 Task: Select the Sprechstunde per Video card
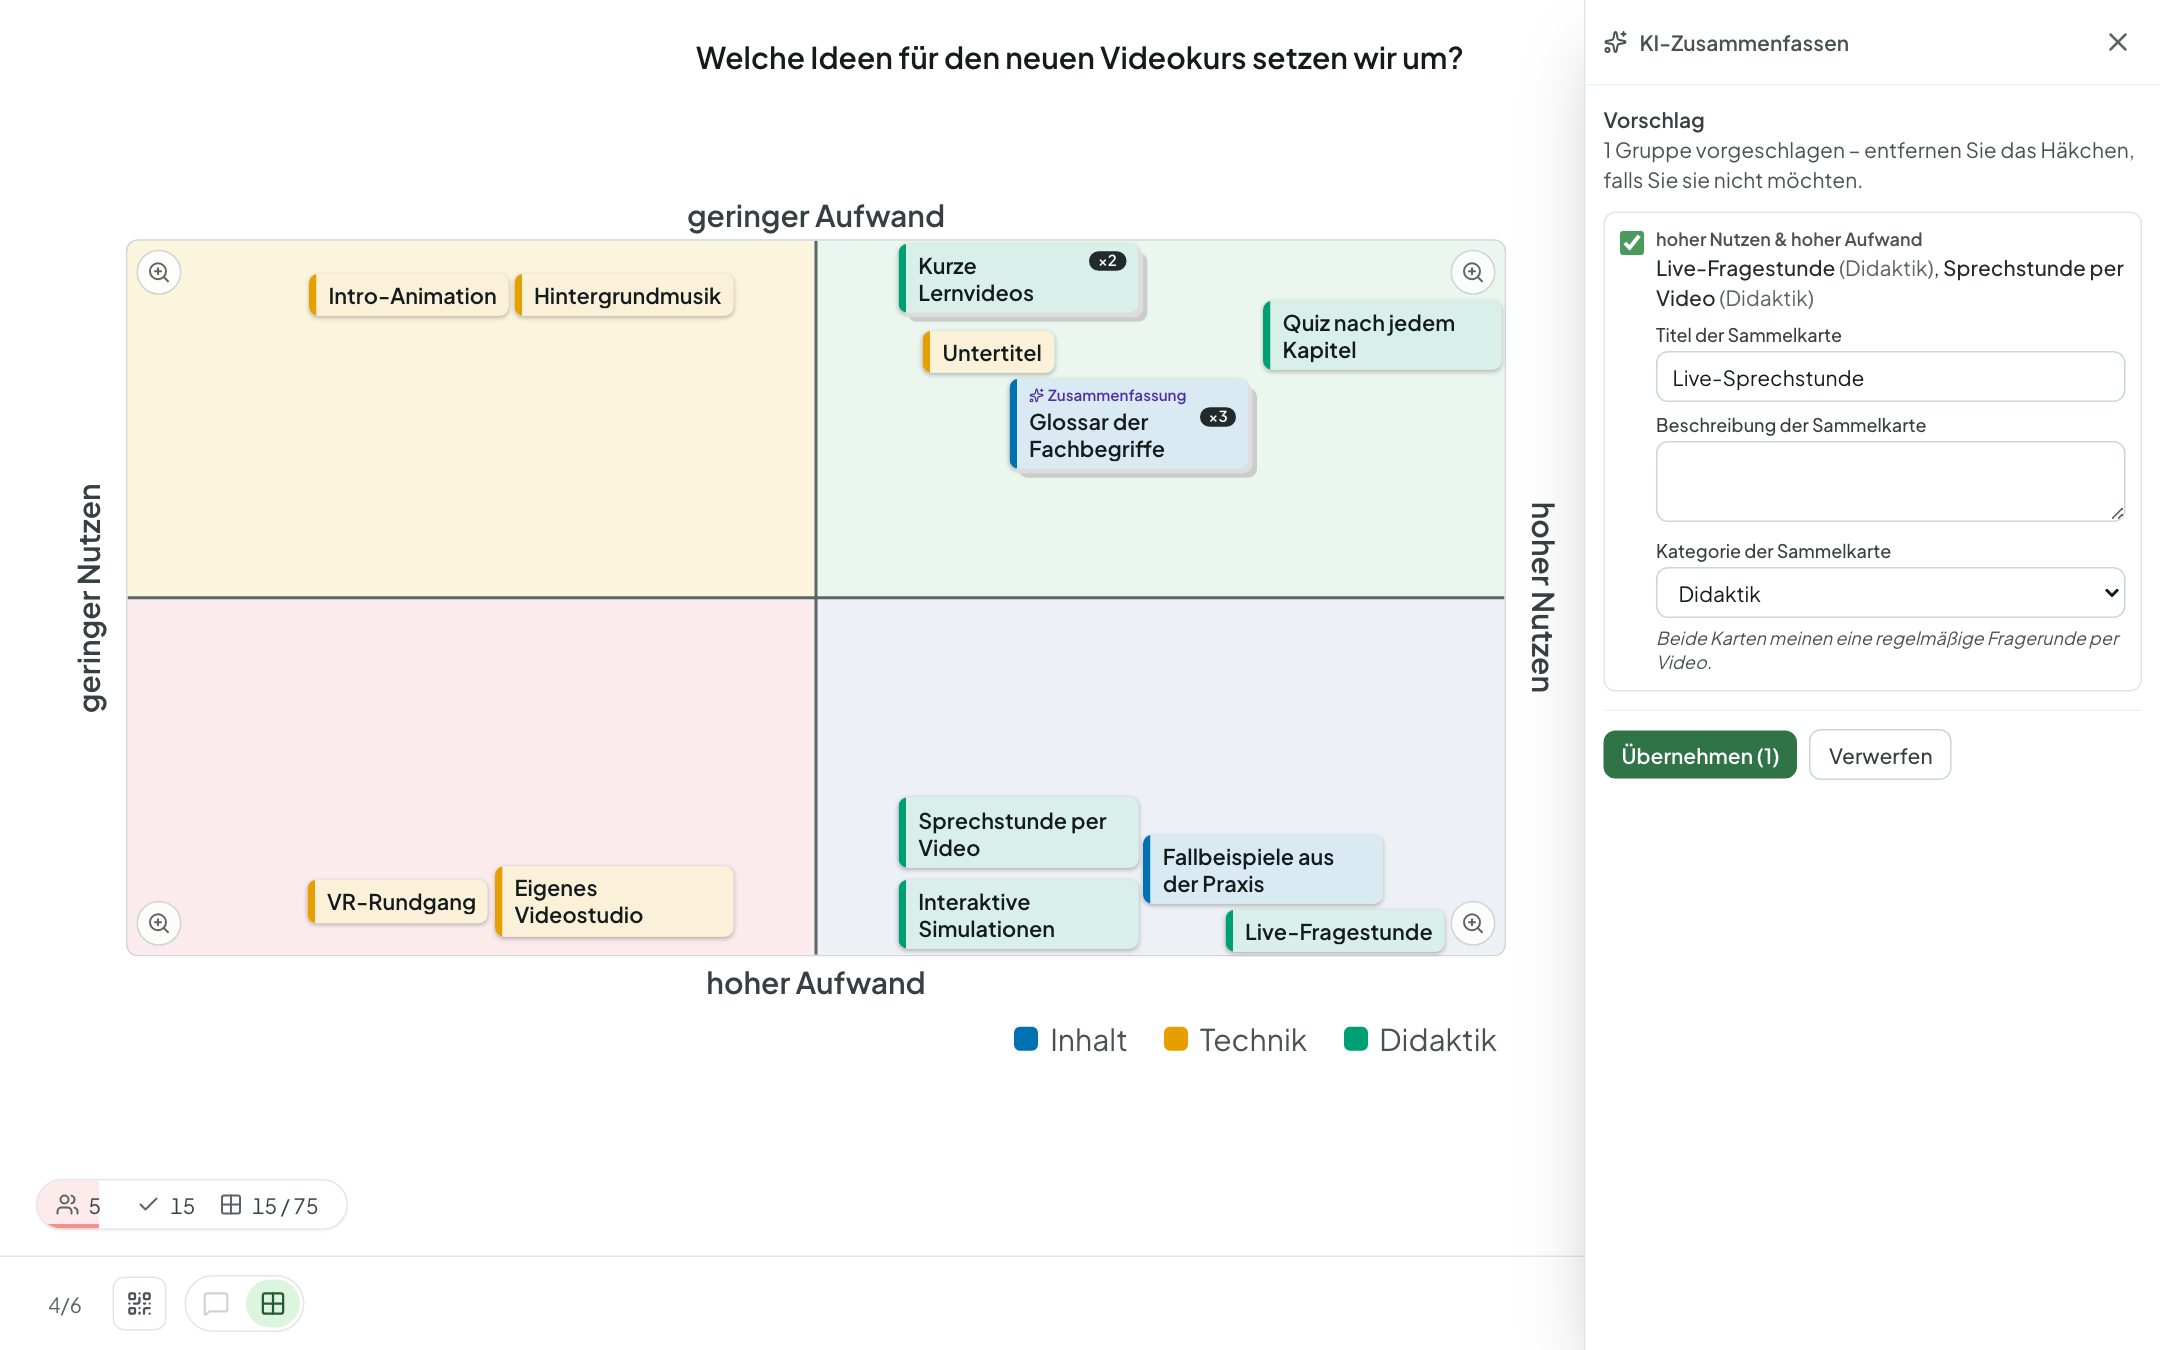point(1019,834)
